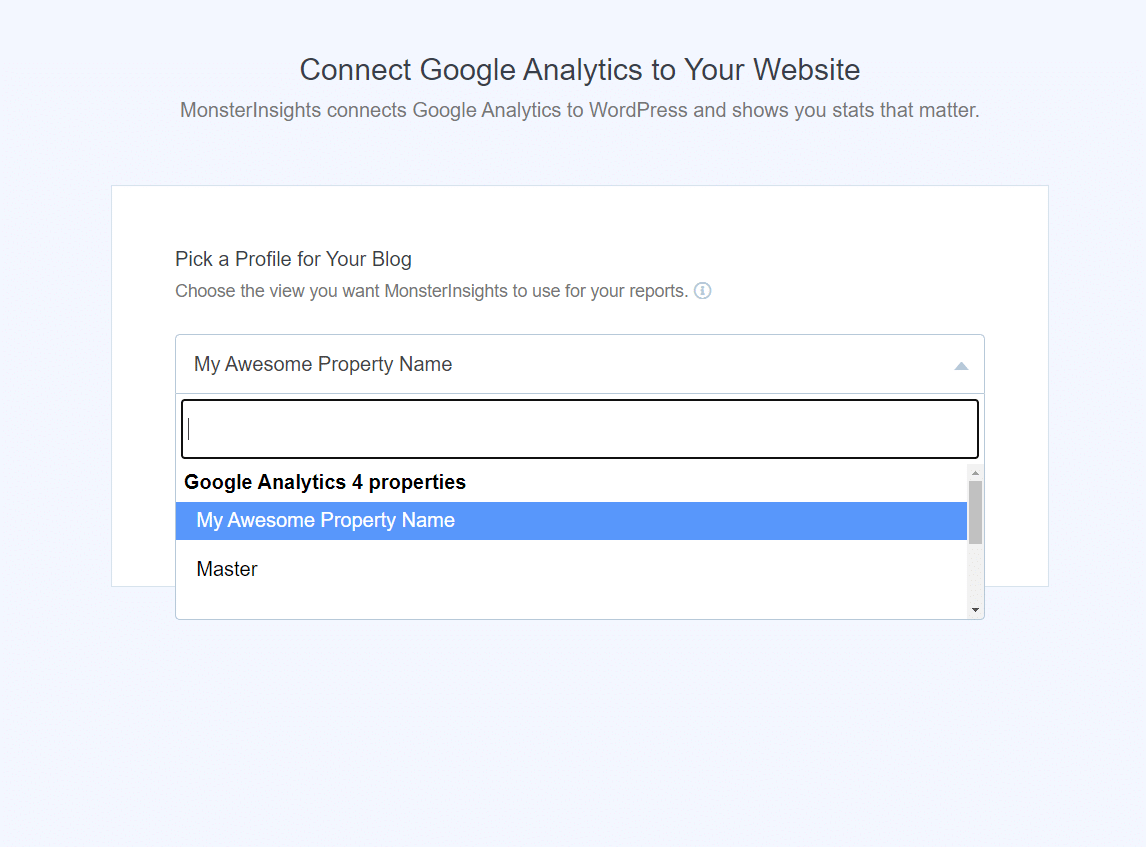Image resolution: width=1146 pixels, height=847 pixels.
Task: Click the Choose the view description text
Action: 431,291
